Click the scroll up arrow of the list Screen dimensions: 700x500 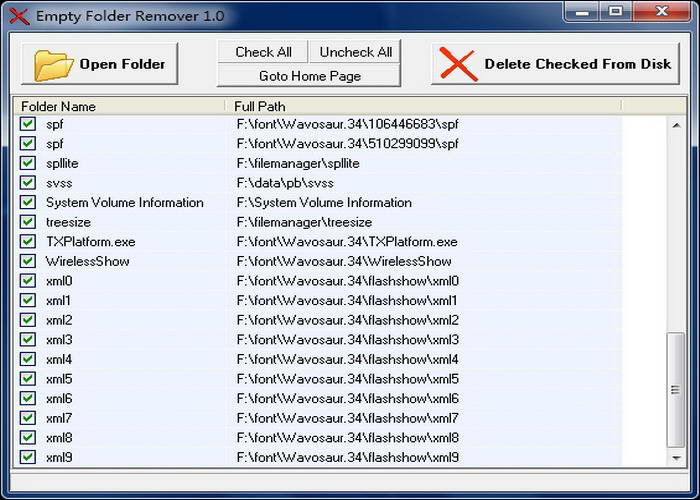(x=676, y=125)
